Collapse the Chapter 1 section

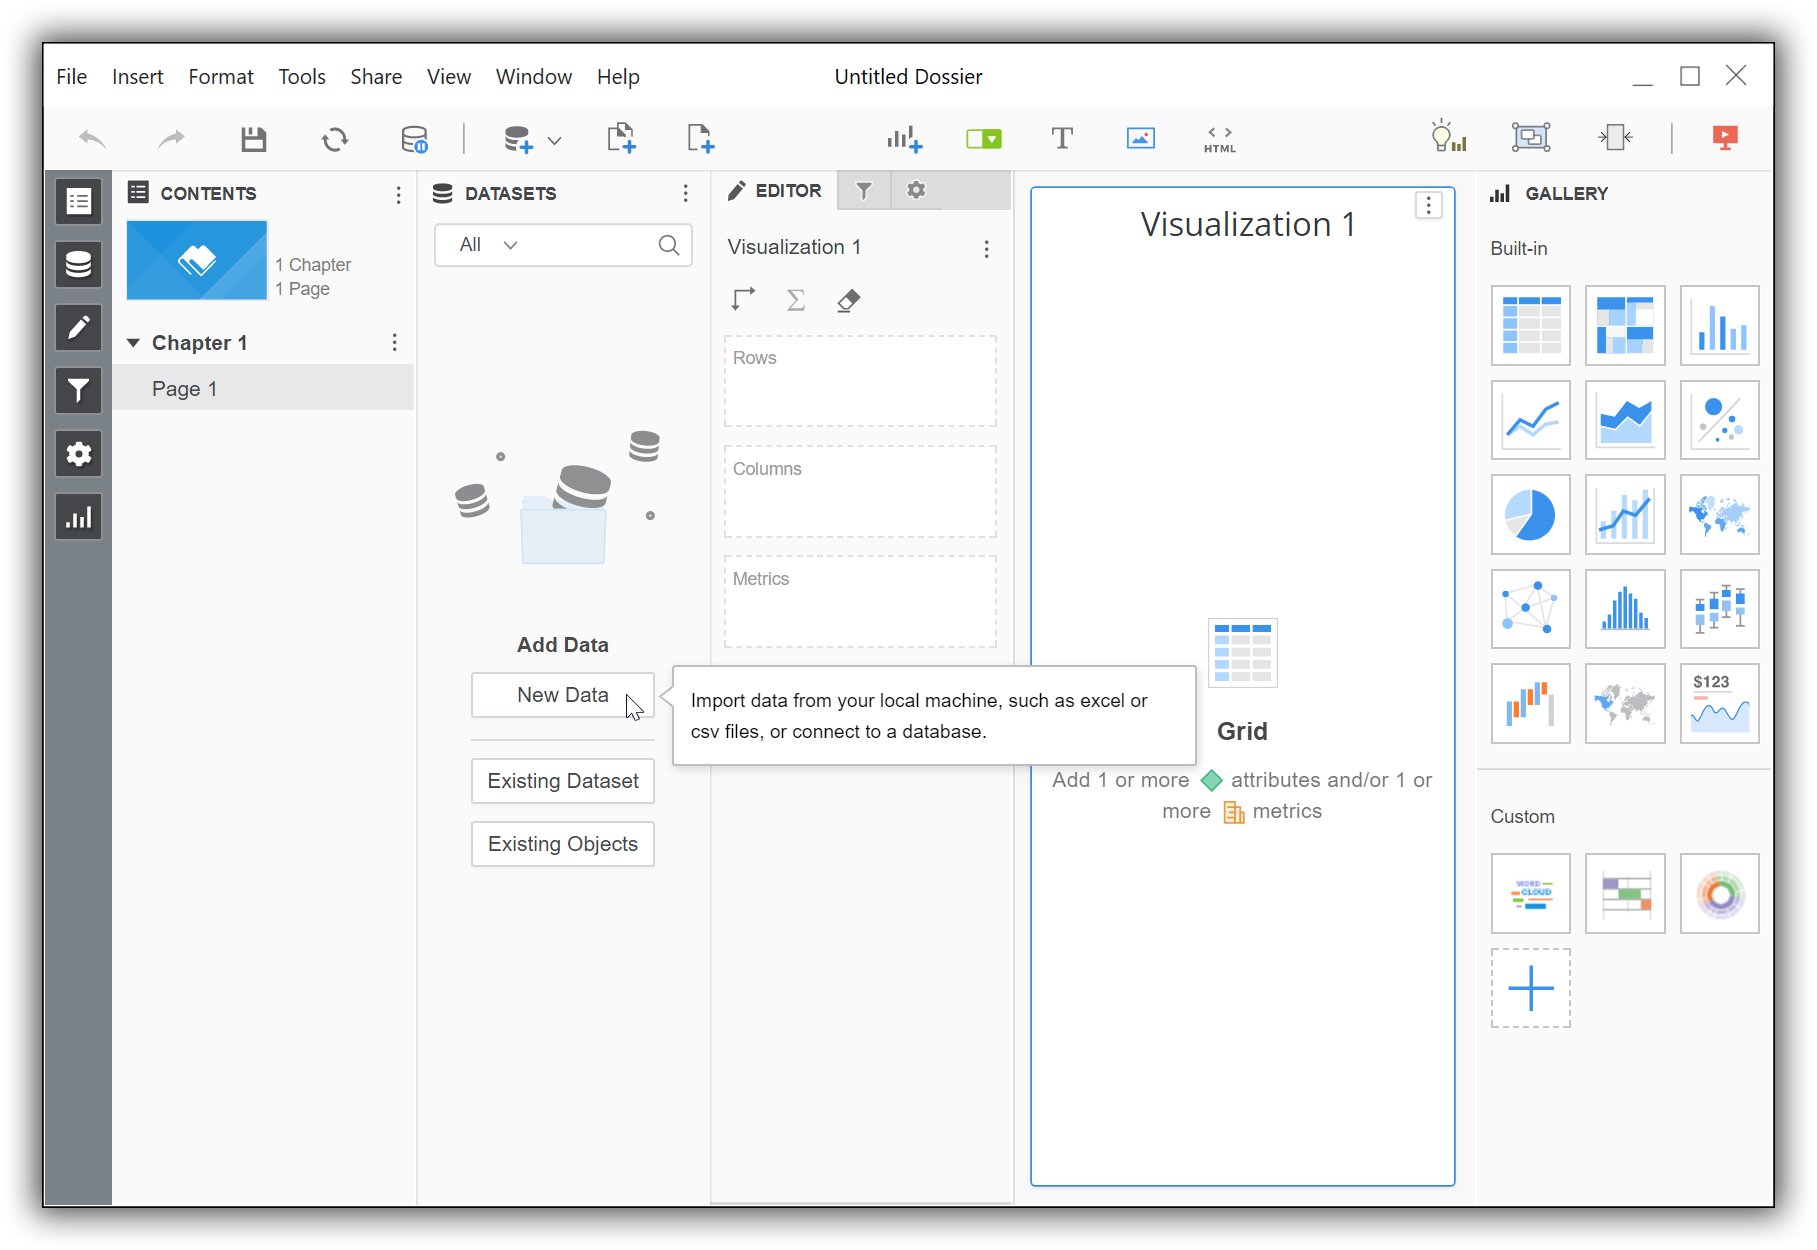point(135,342)
